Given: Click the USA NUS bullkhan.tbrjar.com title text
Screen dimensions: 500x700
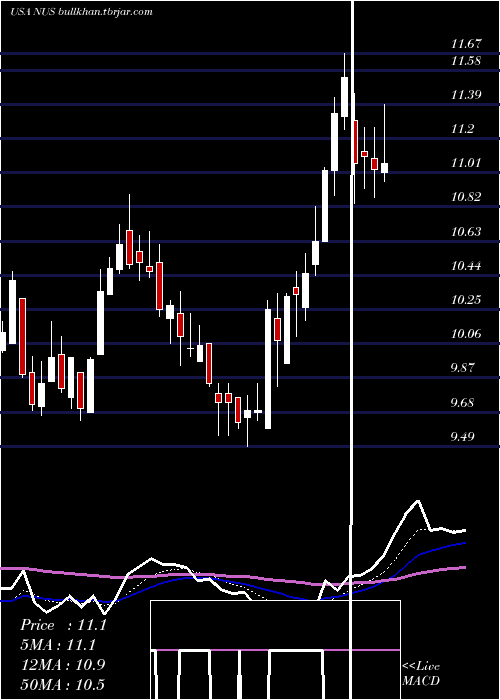Looking at the screenshot, I should (81, 12).
